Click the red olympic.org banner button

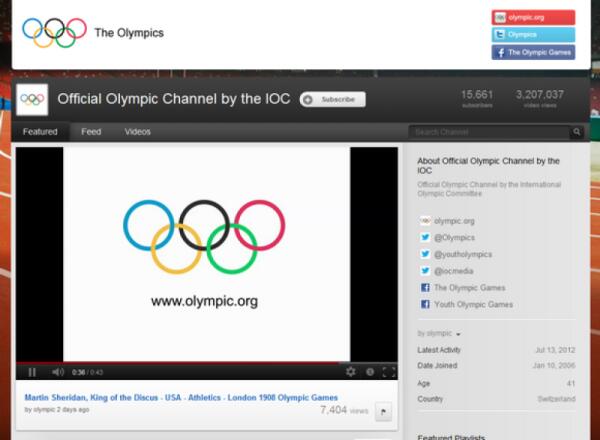click(x=533, y=17)
